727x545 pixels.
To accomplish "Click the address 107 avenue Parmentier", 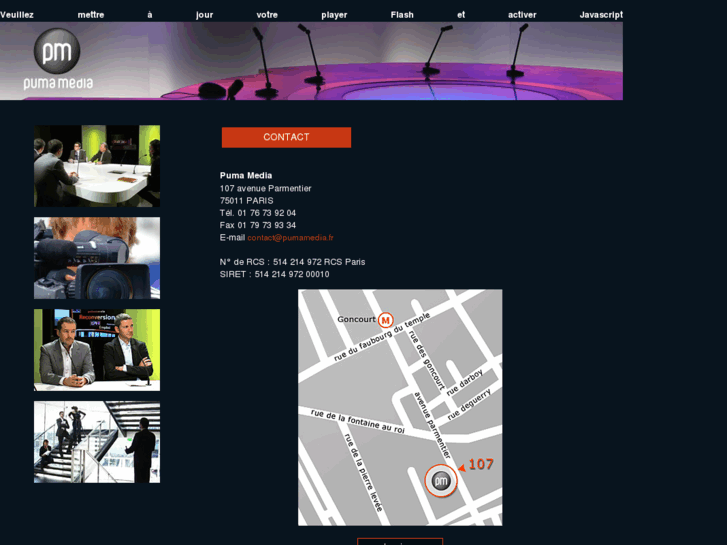I will [265, 188].
